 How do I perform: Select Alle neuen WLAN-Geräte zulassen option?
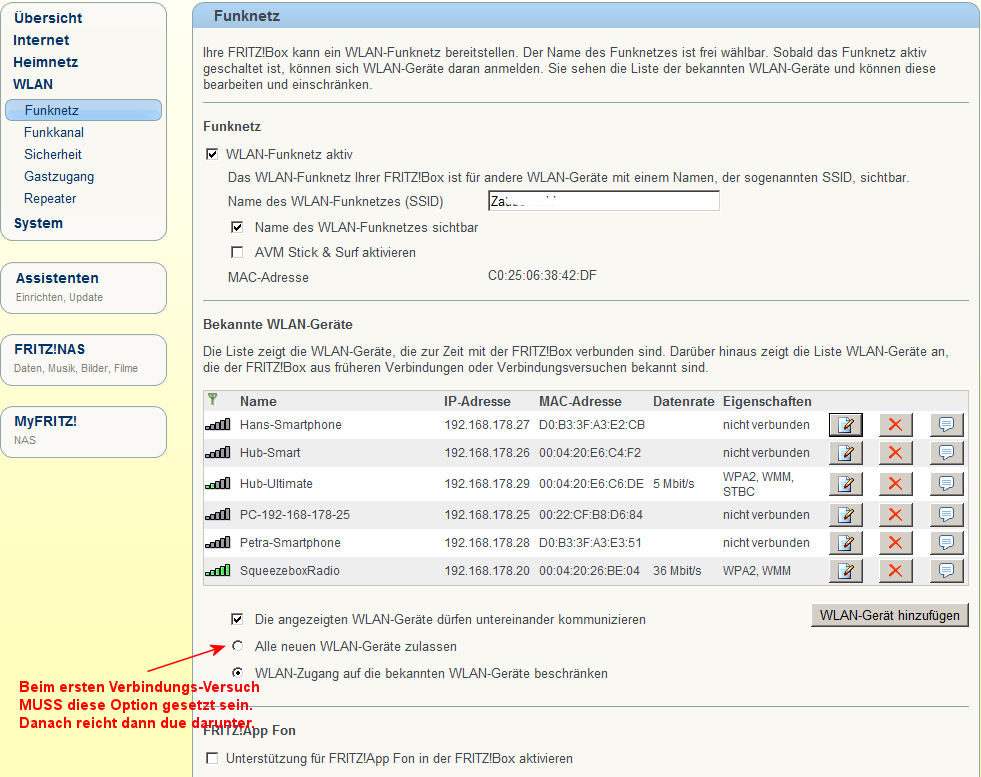tap(237, 646)
